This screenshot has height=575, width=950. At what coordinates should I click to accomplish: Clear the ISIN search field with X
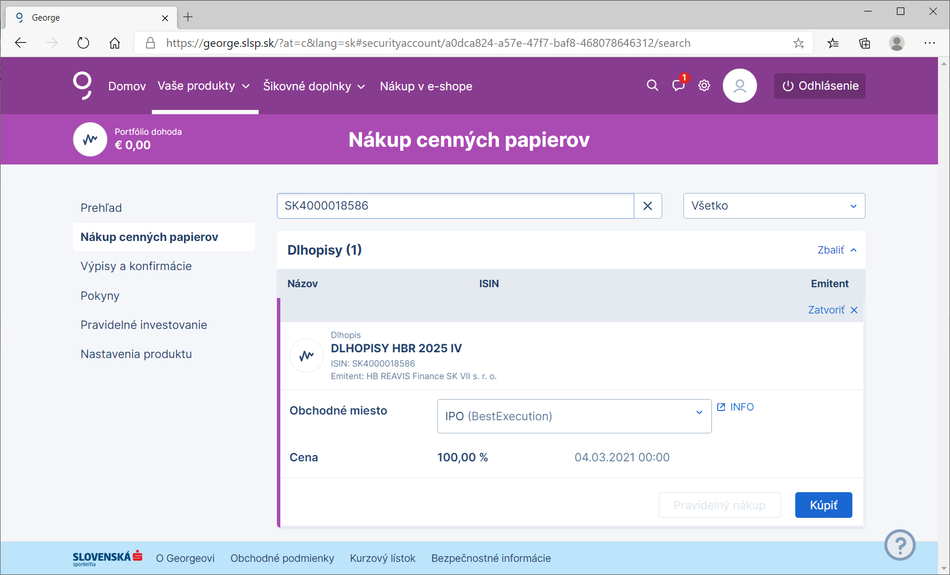pos(648,206)
